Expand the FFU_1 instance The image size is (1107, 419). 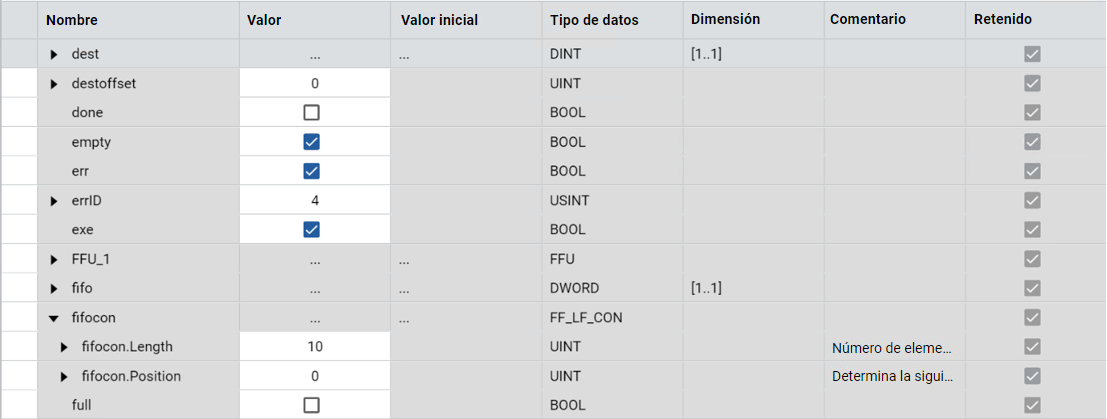click(x=54, y=260)
